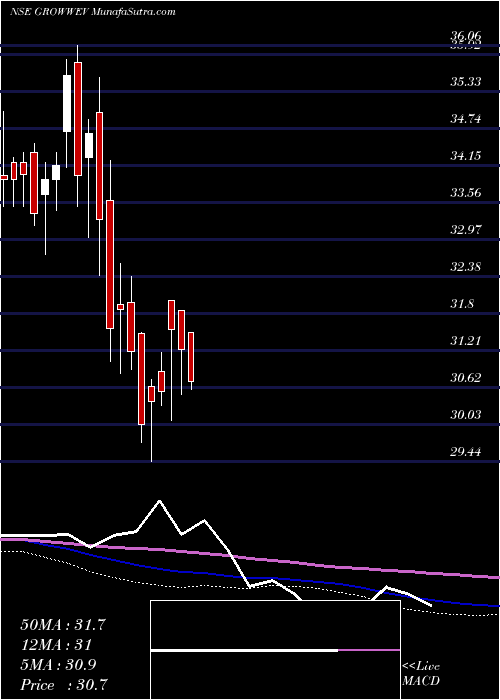Click the 'Price : 30.7' reading
500x700 pixels.
(x=65, y=684)
